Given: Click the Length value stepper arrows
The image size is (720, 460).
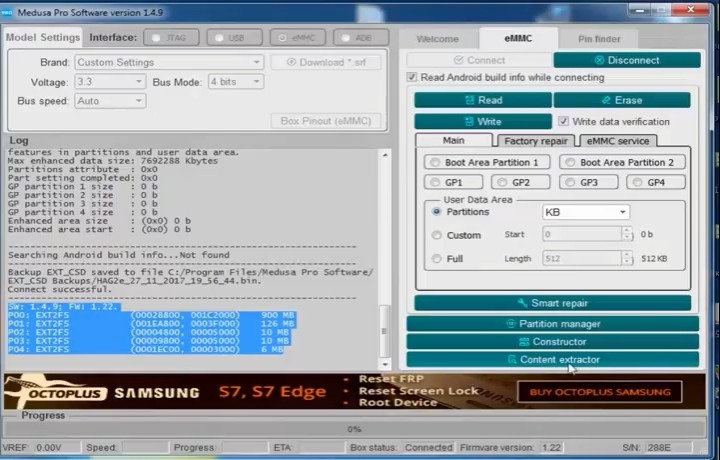Looking at the screenshot, I should [627, 258].
